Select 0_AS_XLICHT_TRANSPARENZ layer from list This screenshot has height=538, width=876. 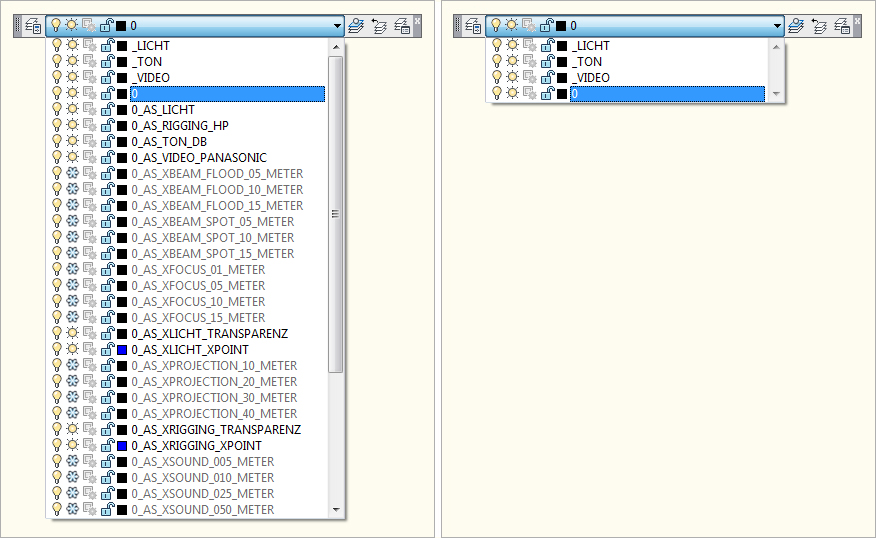[x=216, y=334]
